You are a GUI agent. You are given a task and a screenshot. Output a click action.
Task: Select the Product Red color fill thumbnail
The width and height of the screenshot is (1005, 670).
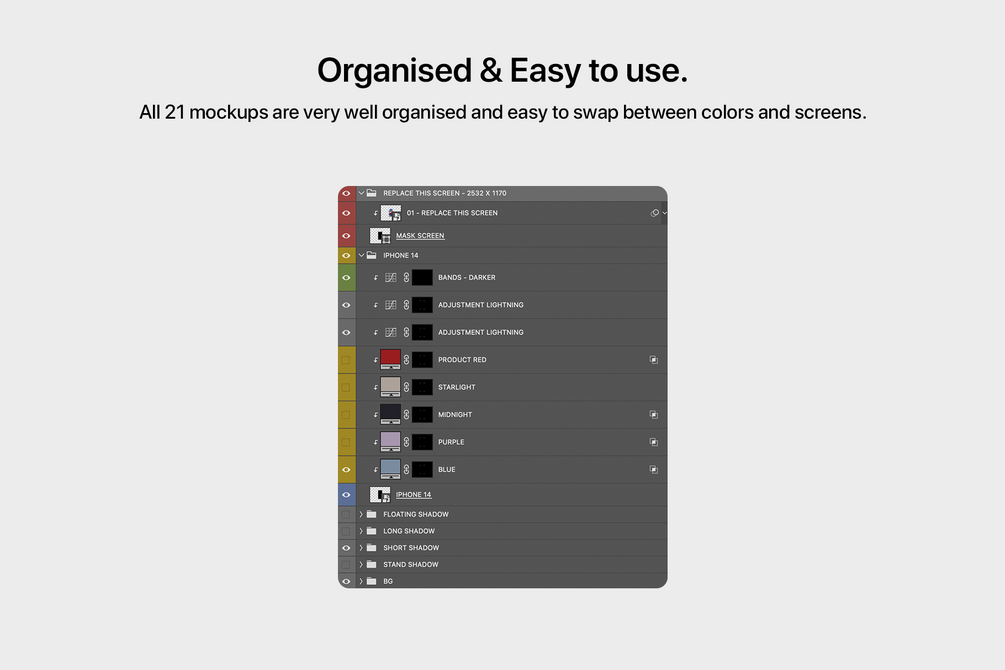(x=390, y=360)
